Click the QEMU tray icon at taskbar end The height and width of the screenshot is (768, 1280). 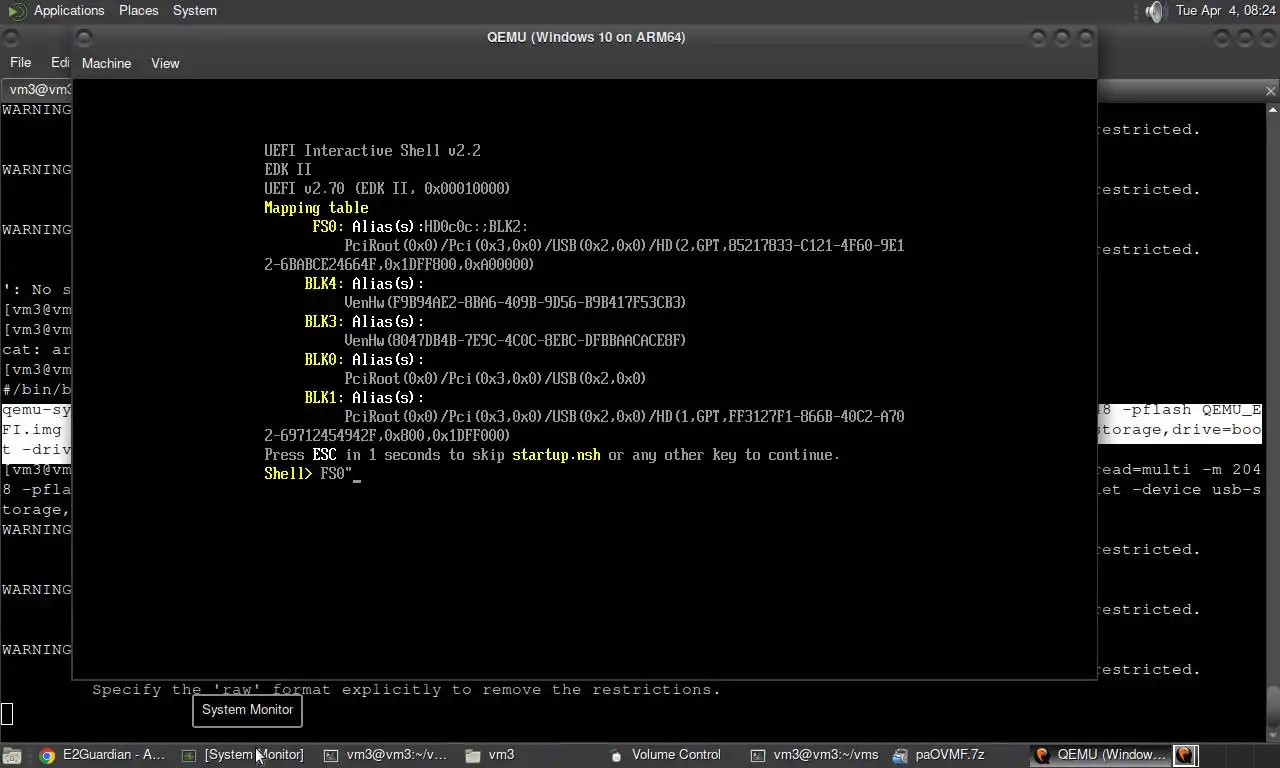pyautogui.click(x=1185, y=755)
